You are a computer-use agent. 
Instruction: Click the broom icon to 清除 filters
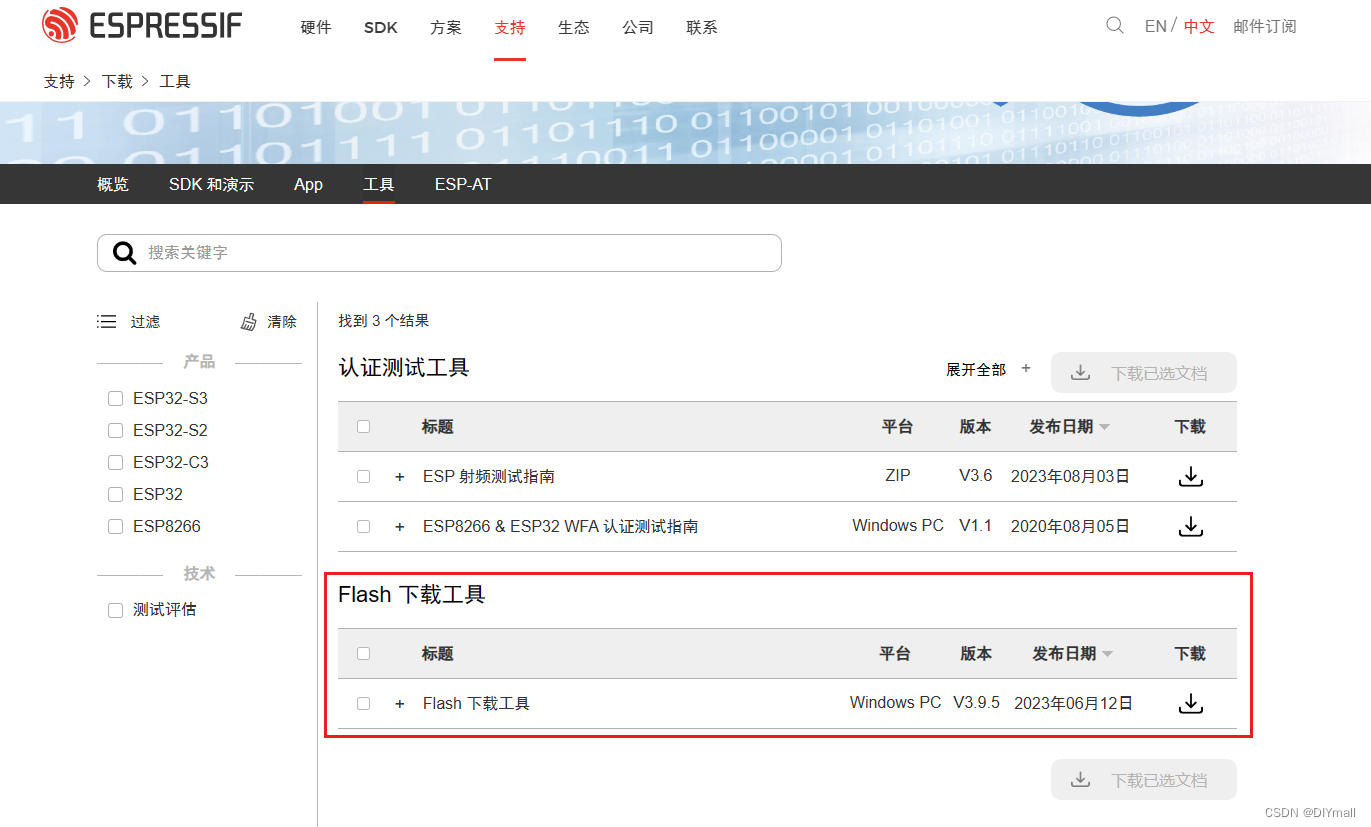point(248,321)
